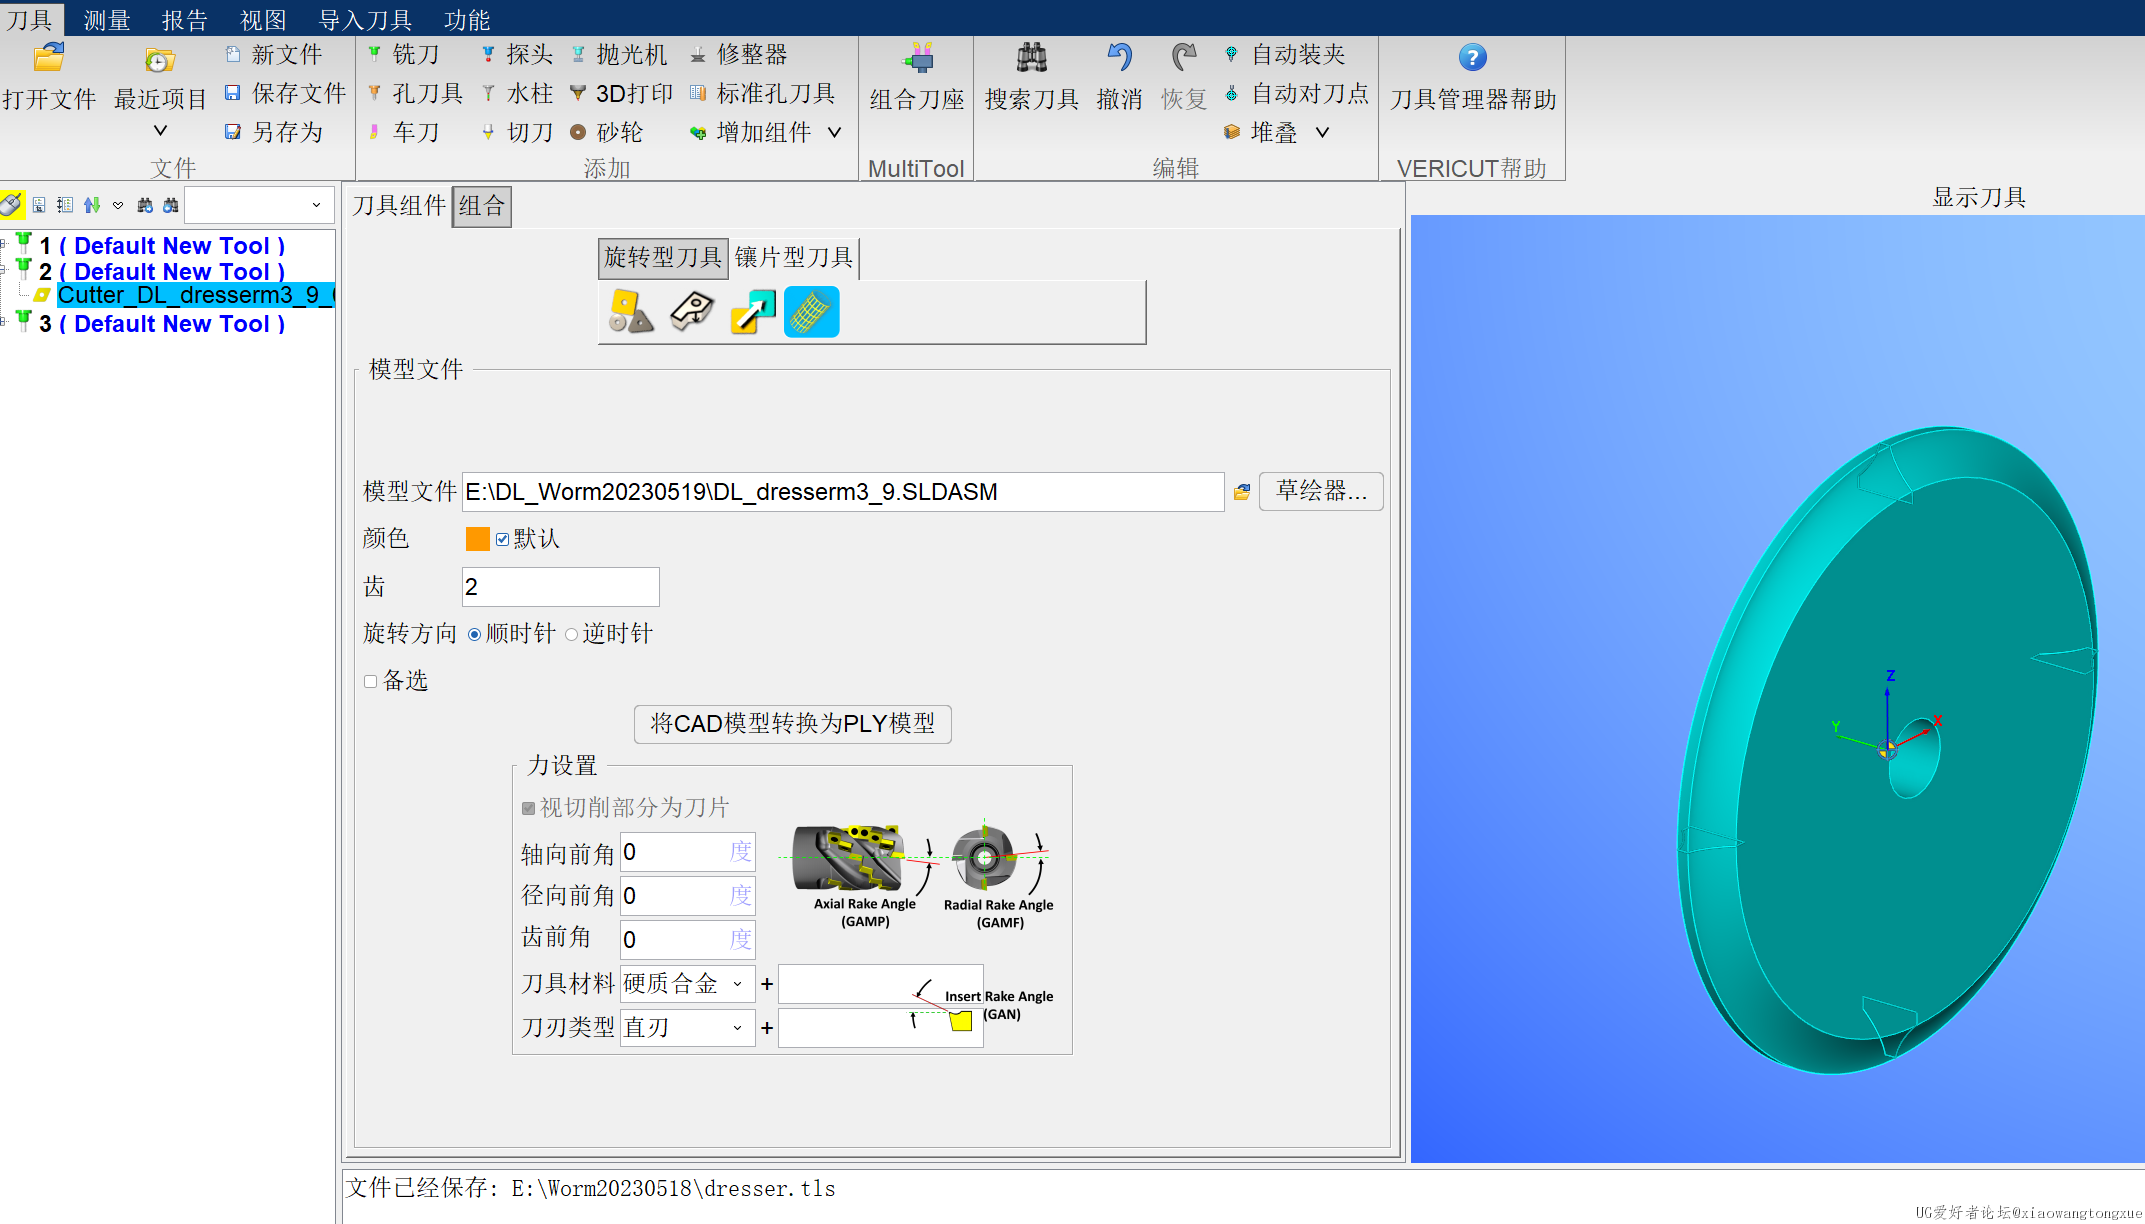
Task: Expand the 最近项目 dropdown arrow
Action: [x=160, y=131]
